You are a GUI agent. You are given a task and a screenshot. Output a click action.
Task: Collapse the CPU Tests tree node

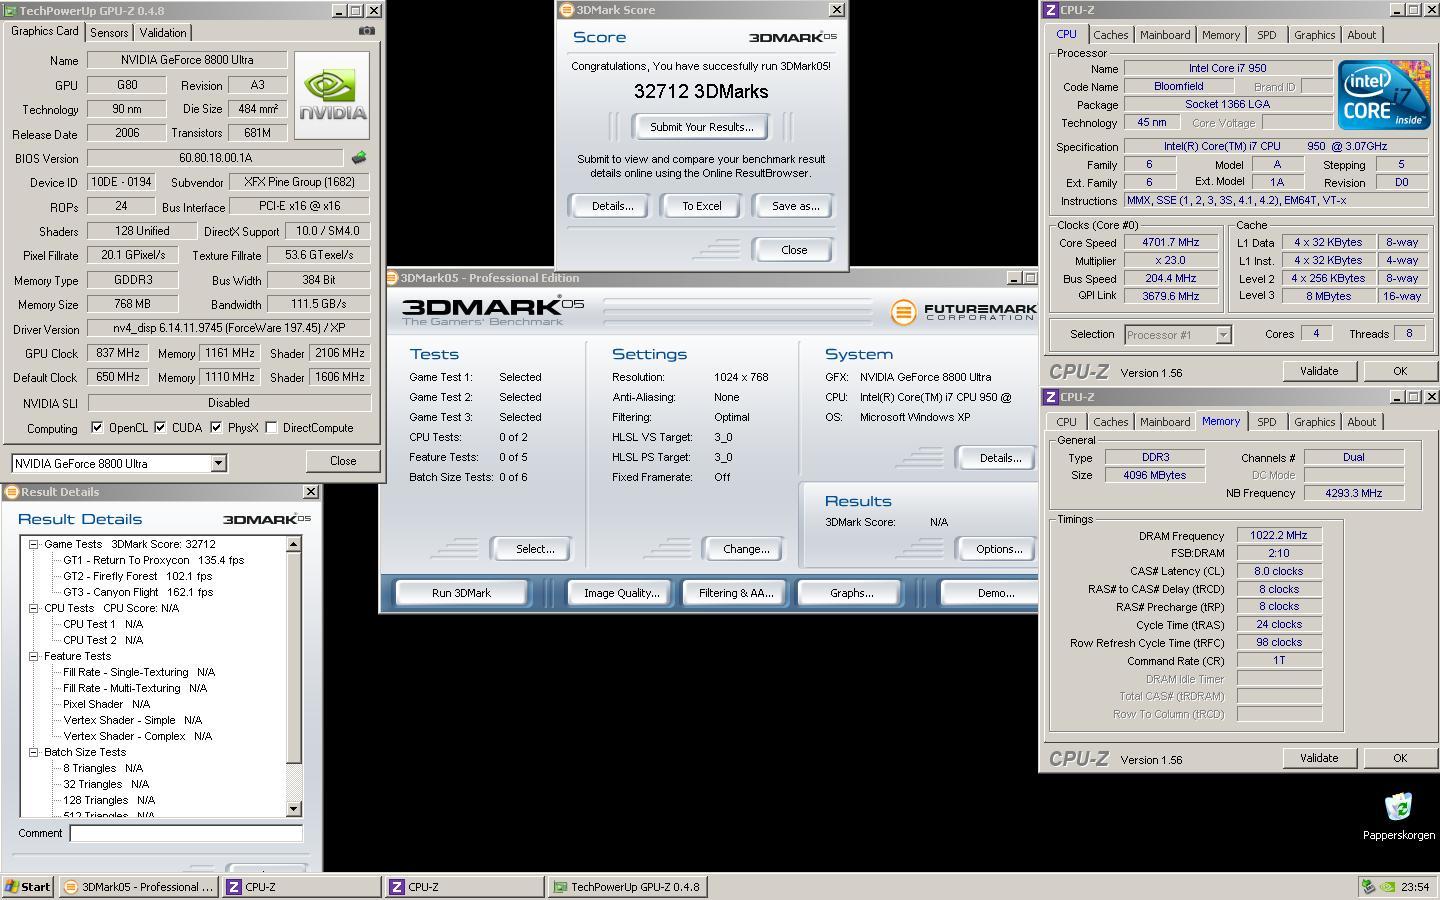pyautogui.click(x=33, y=608)
